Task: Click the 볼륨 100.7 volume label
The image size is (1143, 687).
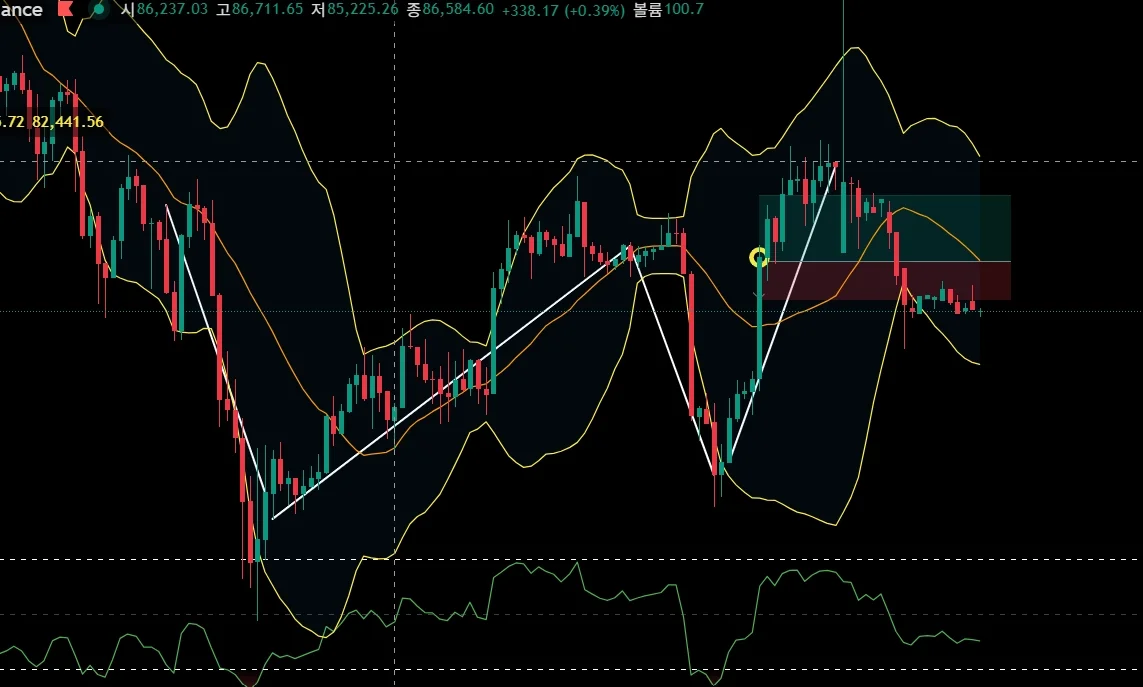Action: click(668, 9)
